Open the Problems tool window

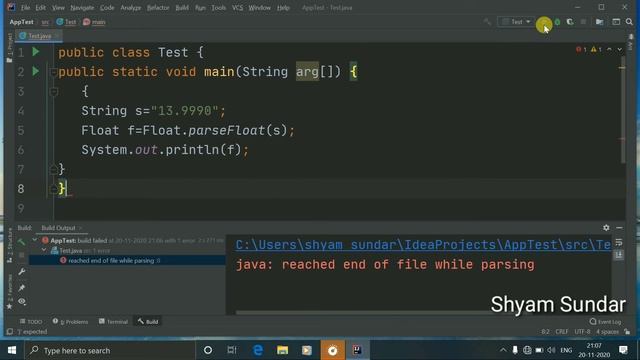pos(70,322)
